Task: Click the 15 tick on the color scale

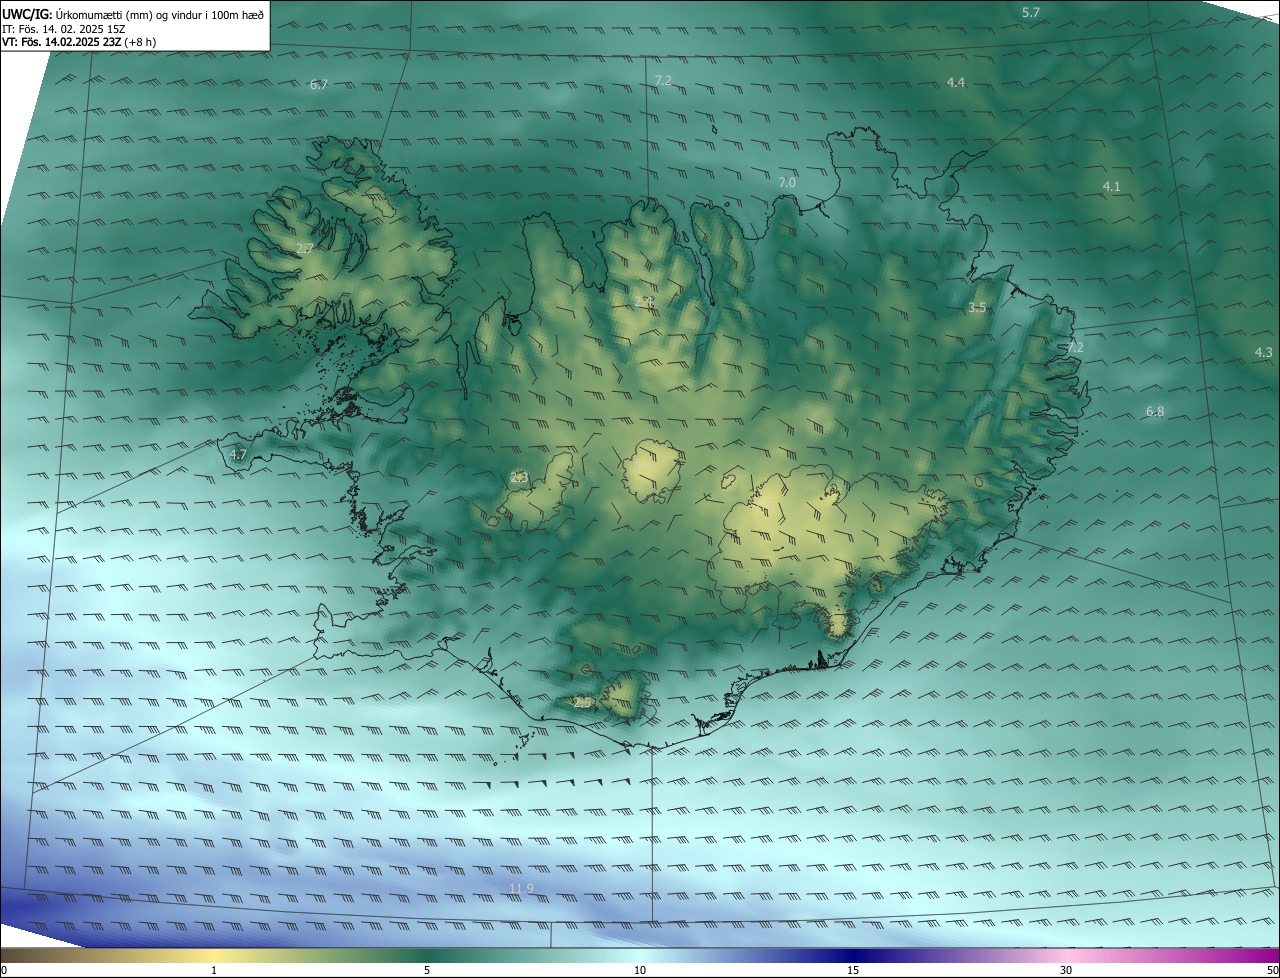Action: pos(853,970)
